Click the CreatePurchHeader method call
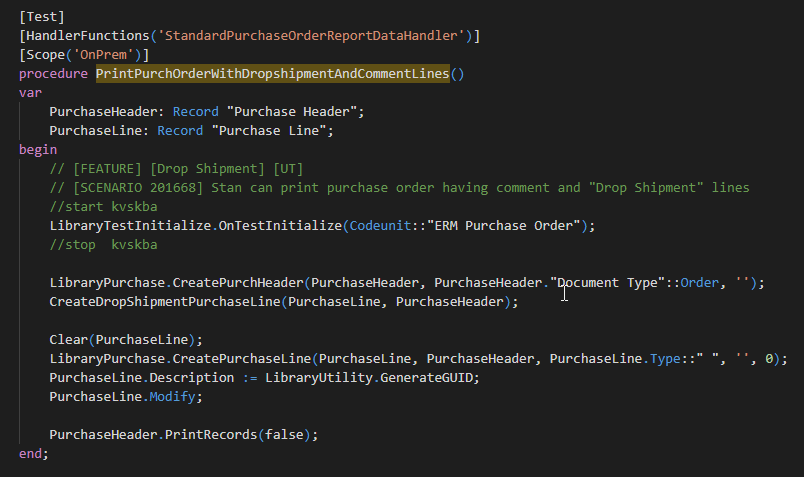804x477 pixels. click(238, 283)
